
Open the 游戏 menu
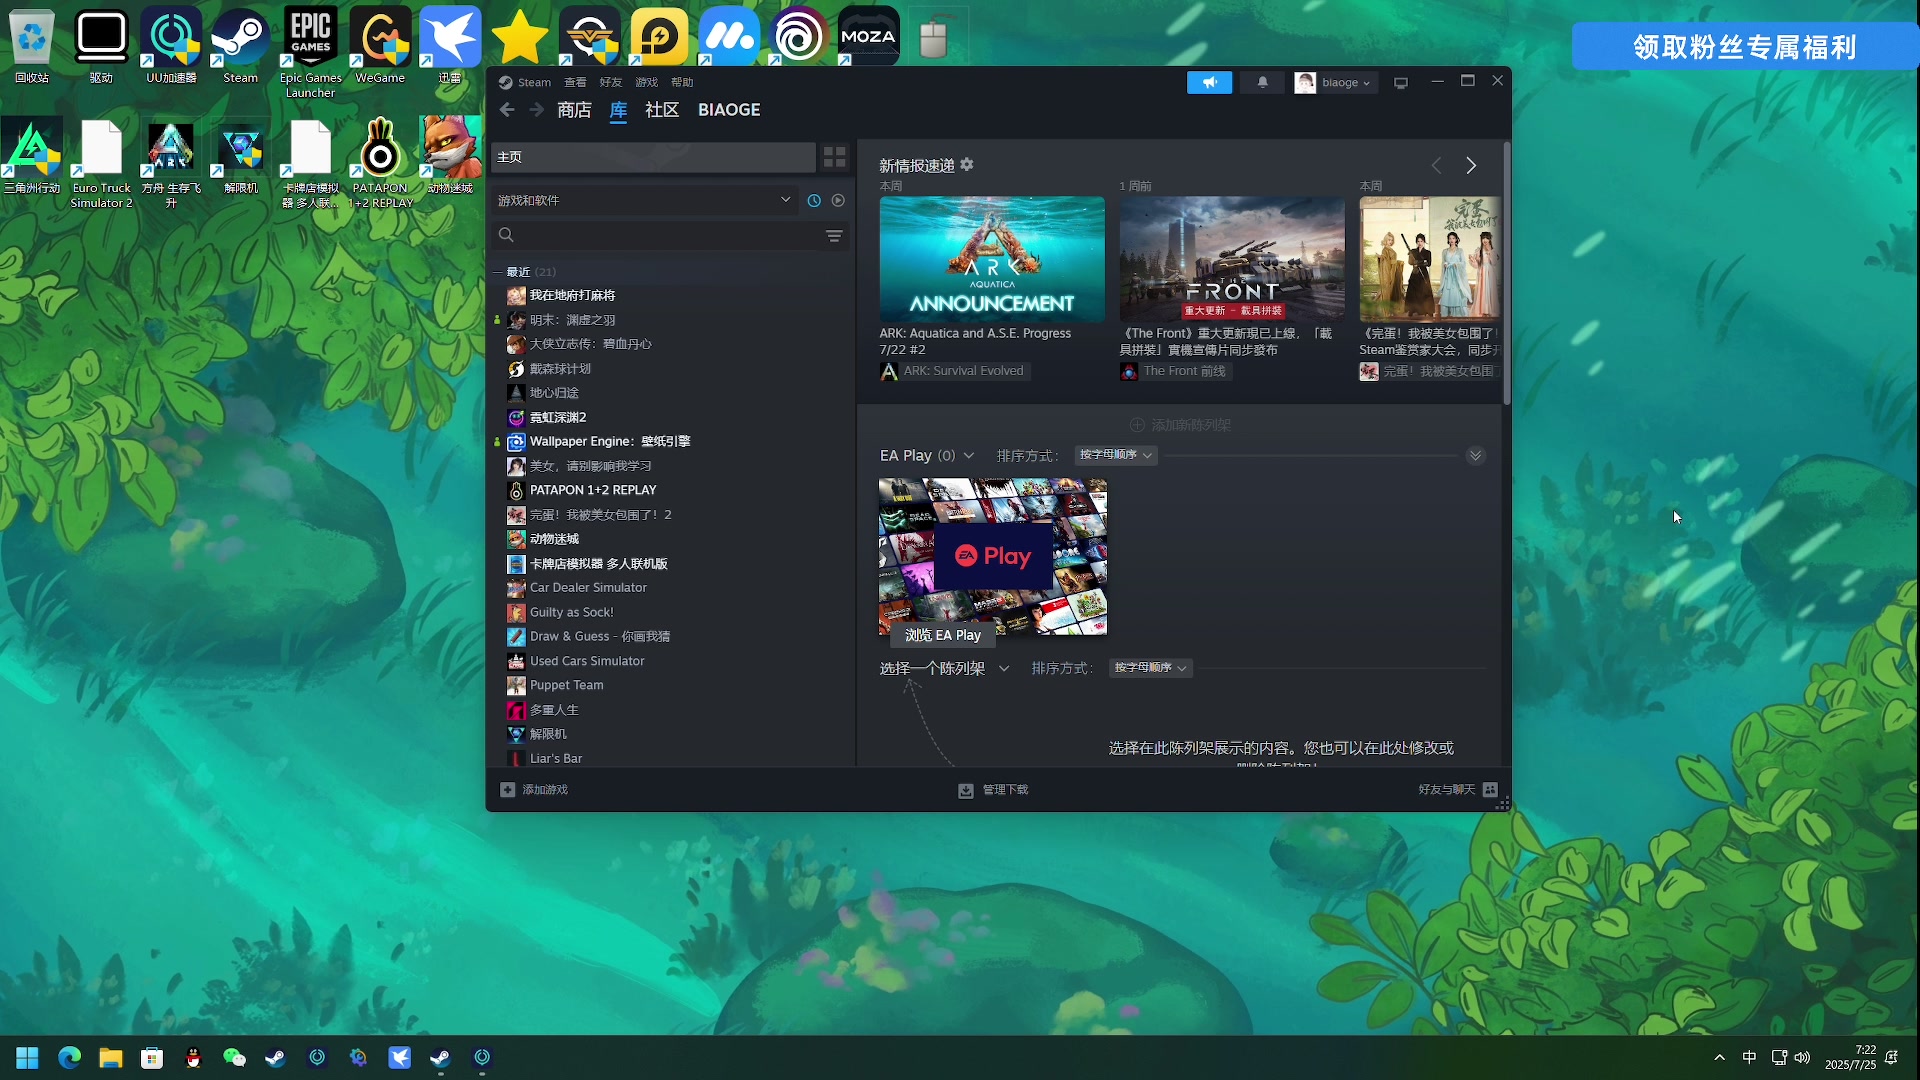tap(647, 83)
